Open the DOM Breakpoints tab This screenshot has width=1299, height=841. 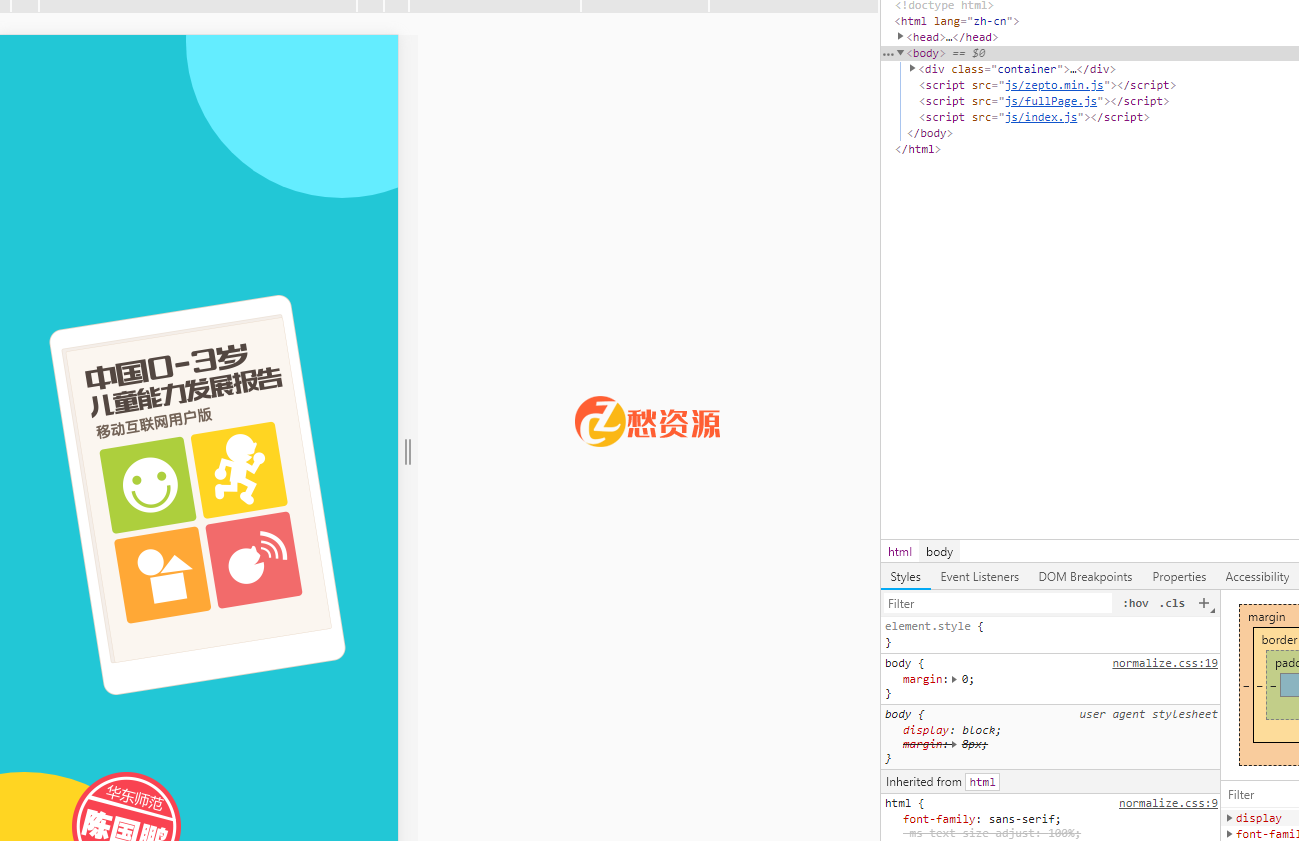[x=1085, y=577]
